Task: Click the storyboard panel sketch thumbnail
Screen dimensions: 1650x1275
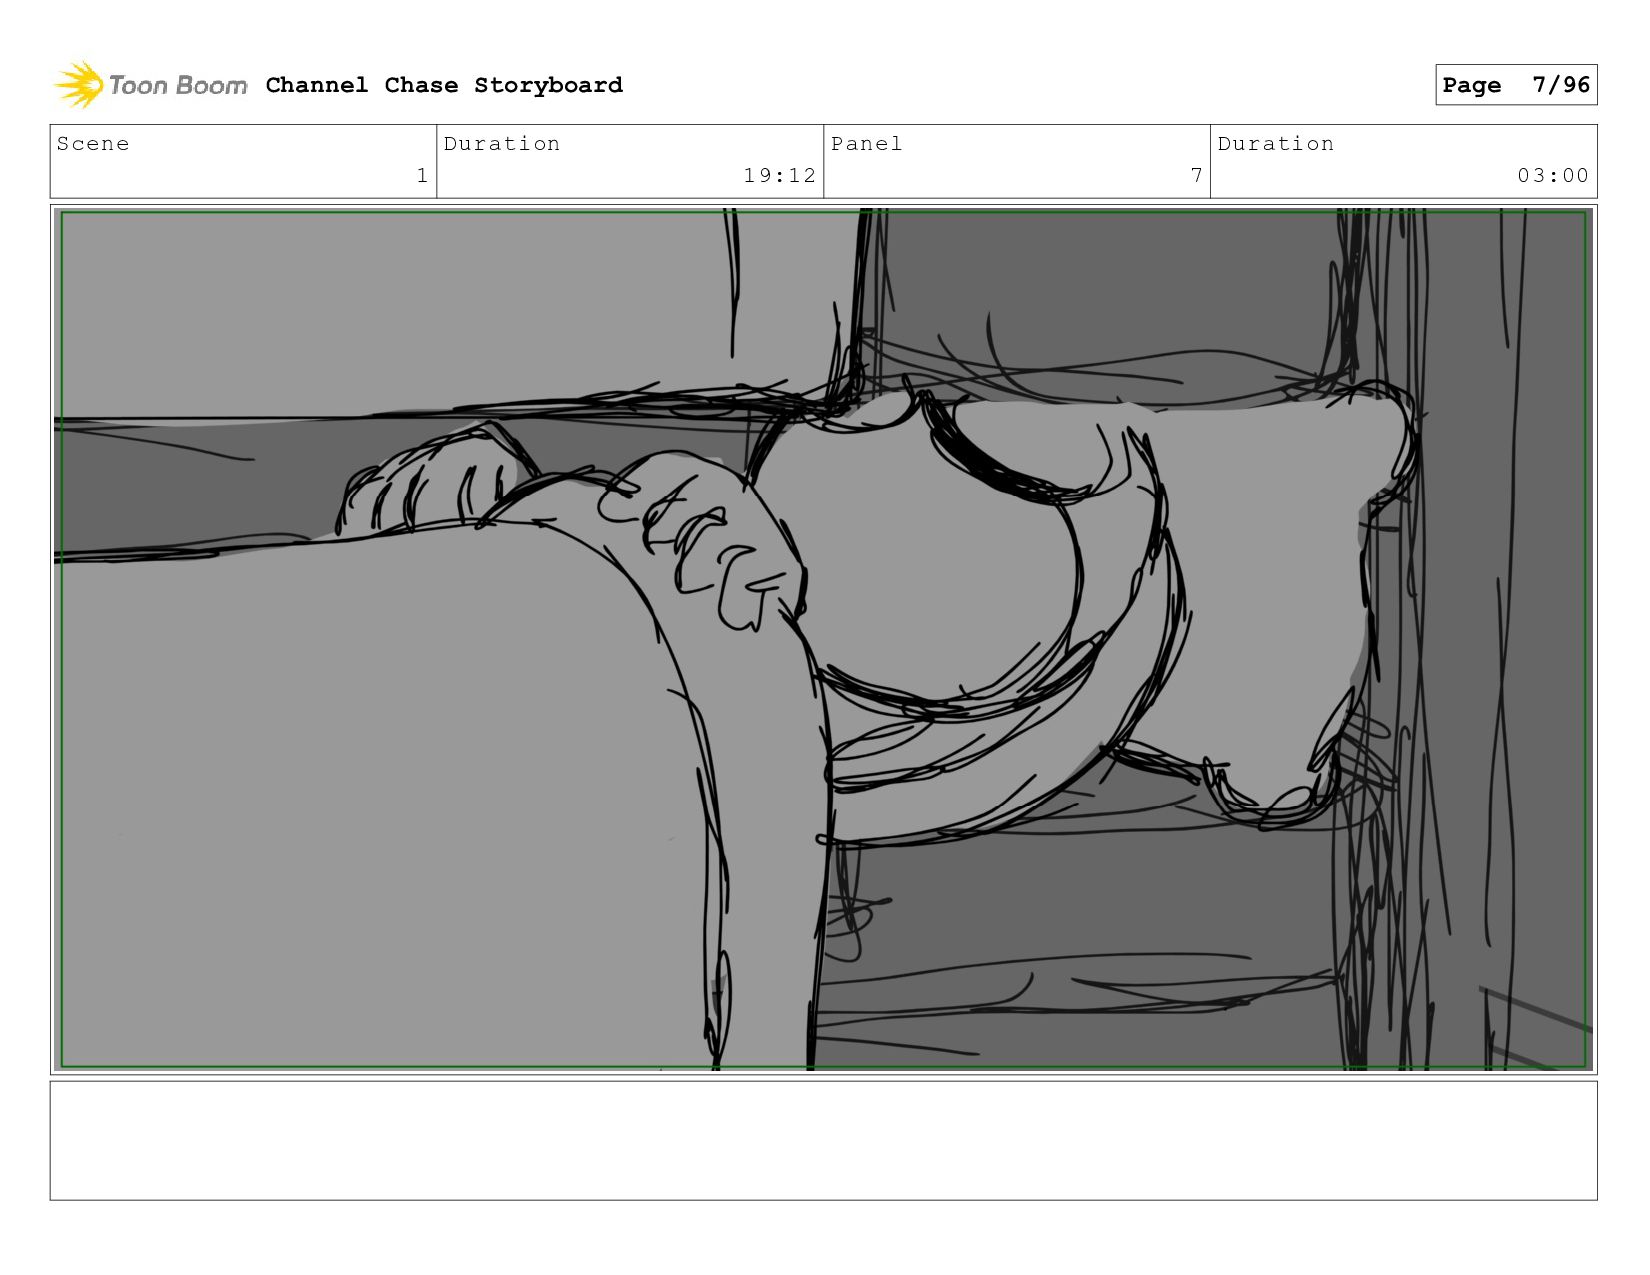Action: [824, 640]
